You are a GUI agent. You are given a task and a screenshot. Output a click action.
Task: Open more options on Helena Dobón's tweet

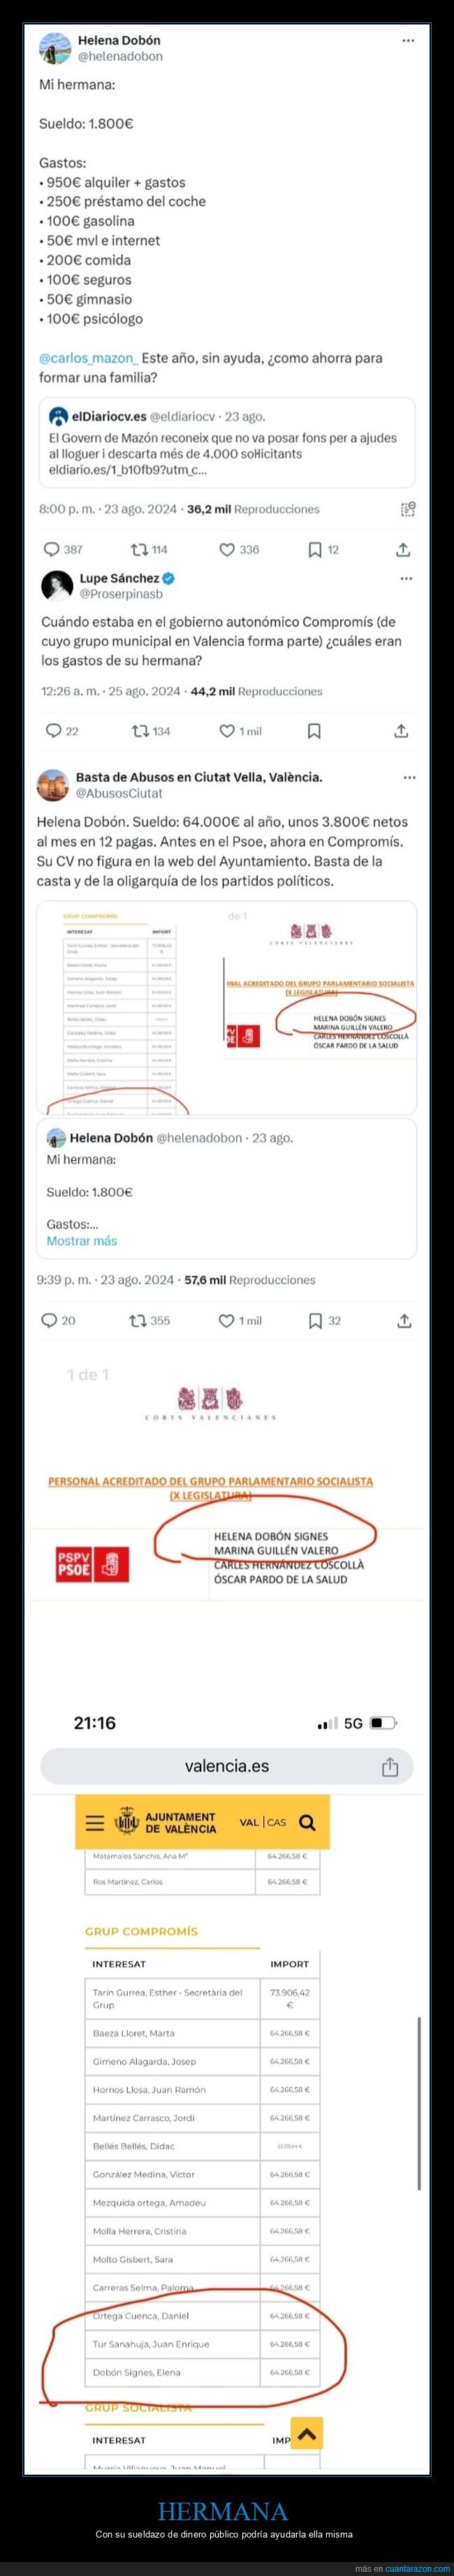(x=408, y=41)
